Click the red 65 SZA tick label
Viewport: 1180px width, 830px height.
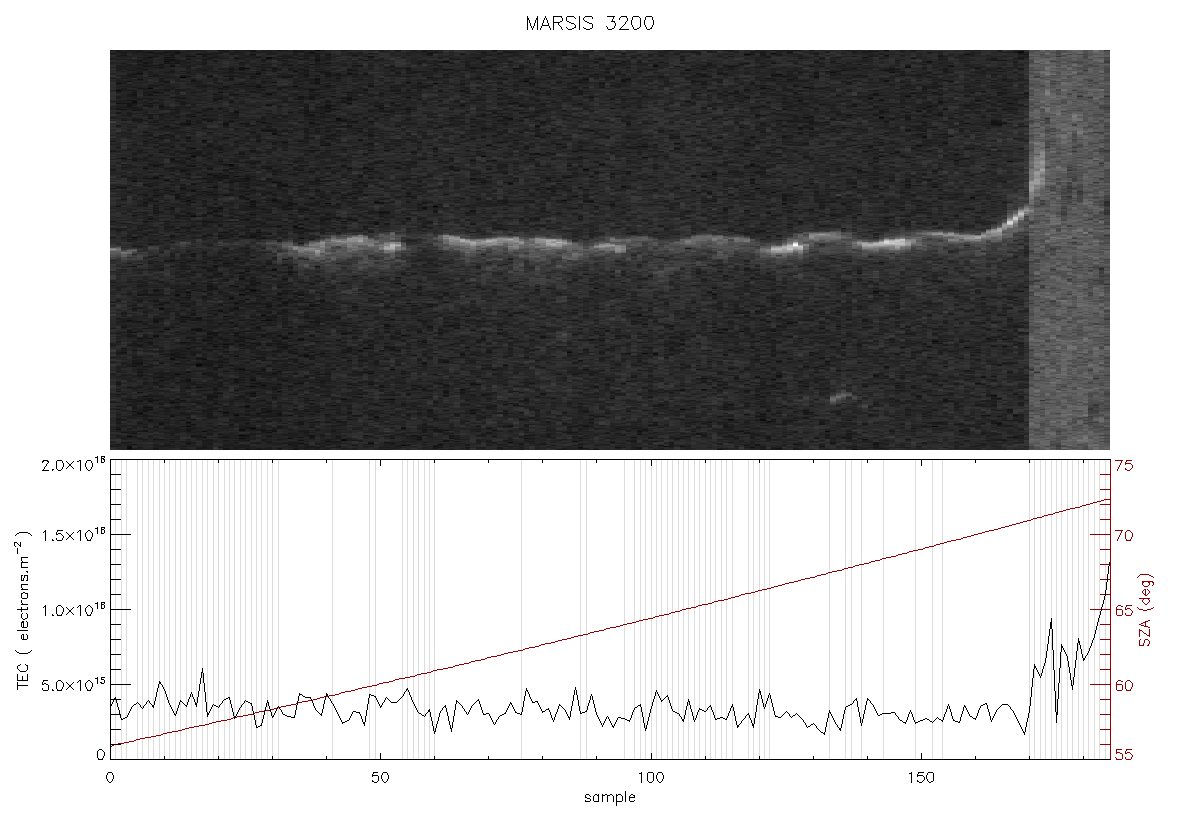(x=1124, y=610)
